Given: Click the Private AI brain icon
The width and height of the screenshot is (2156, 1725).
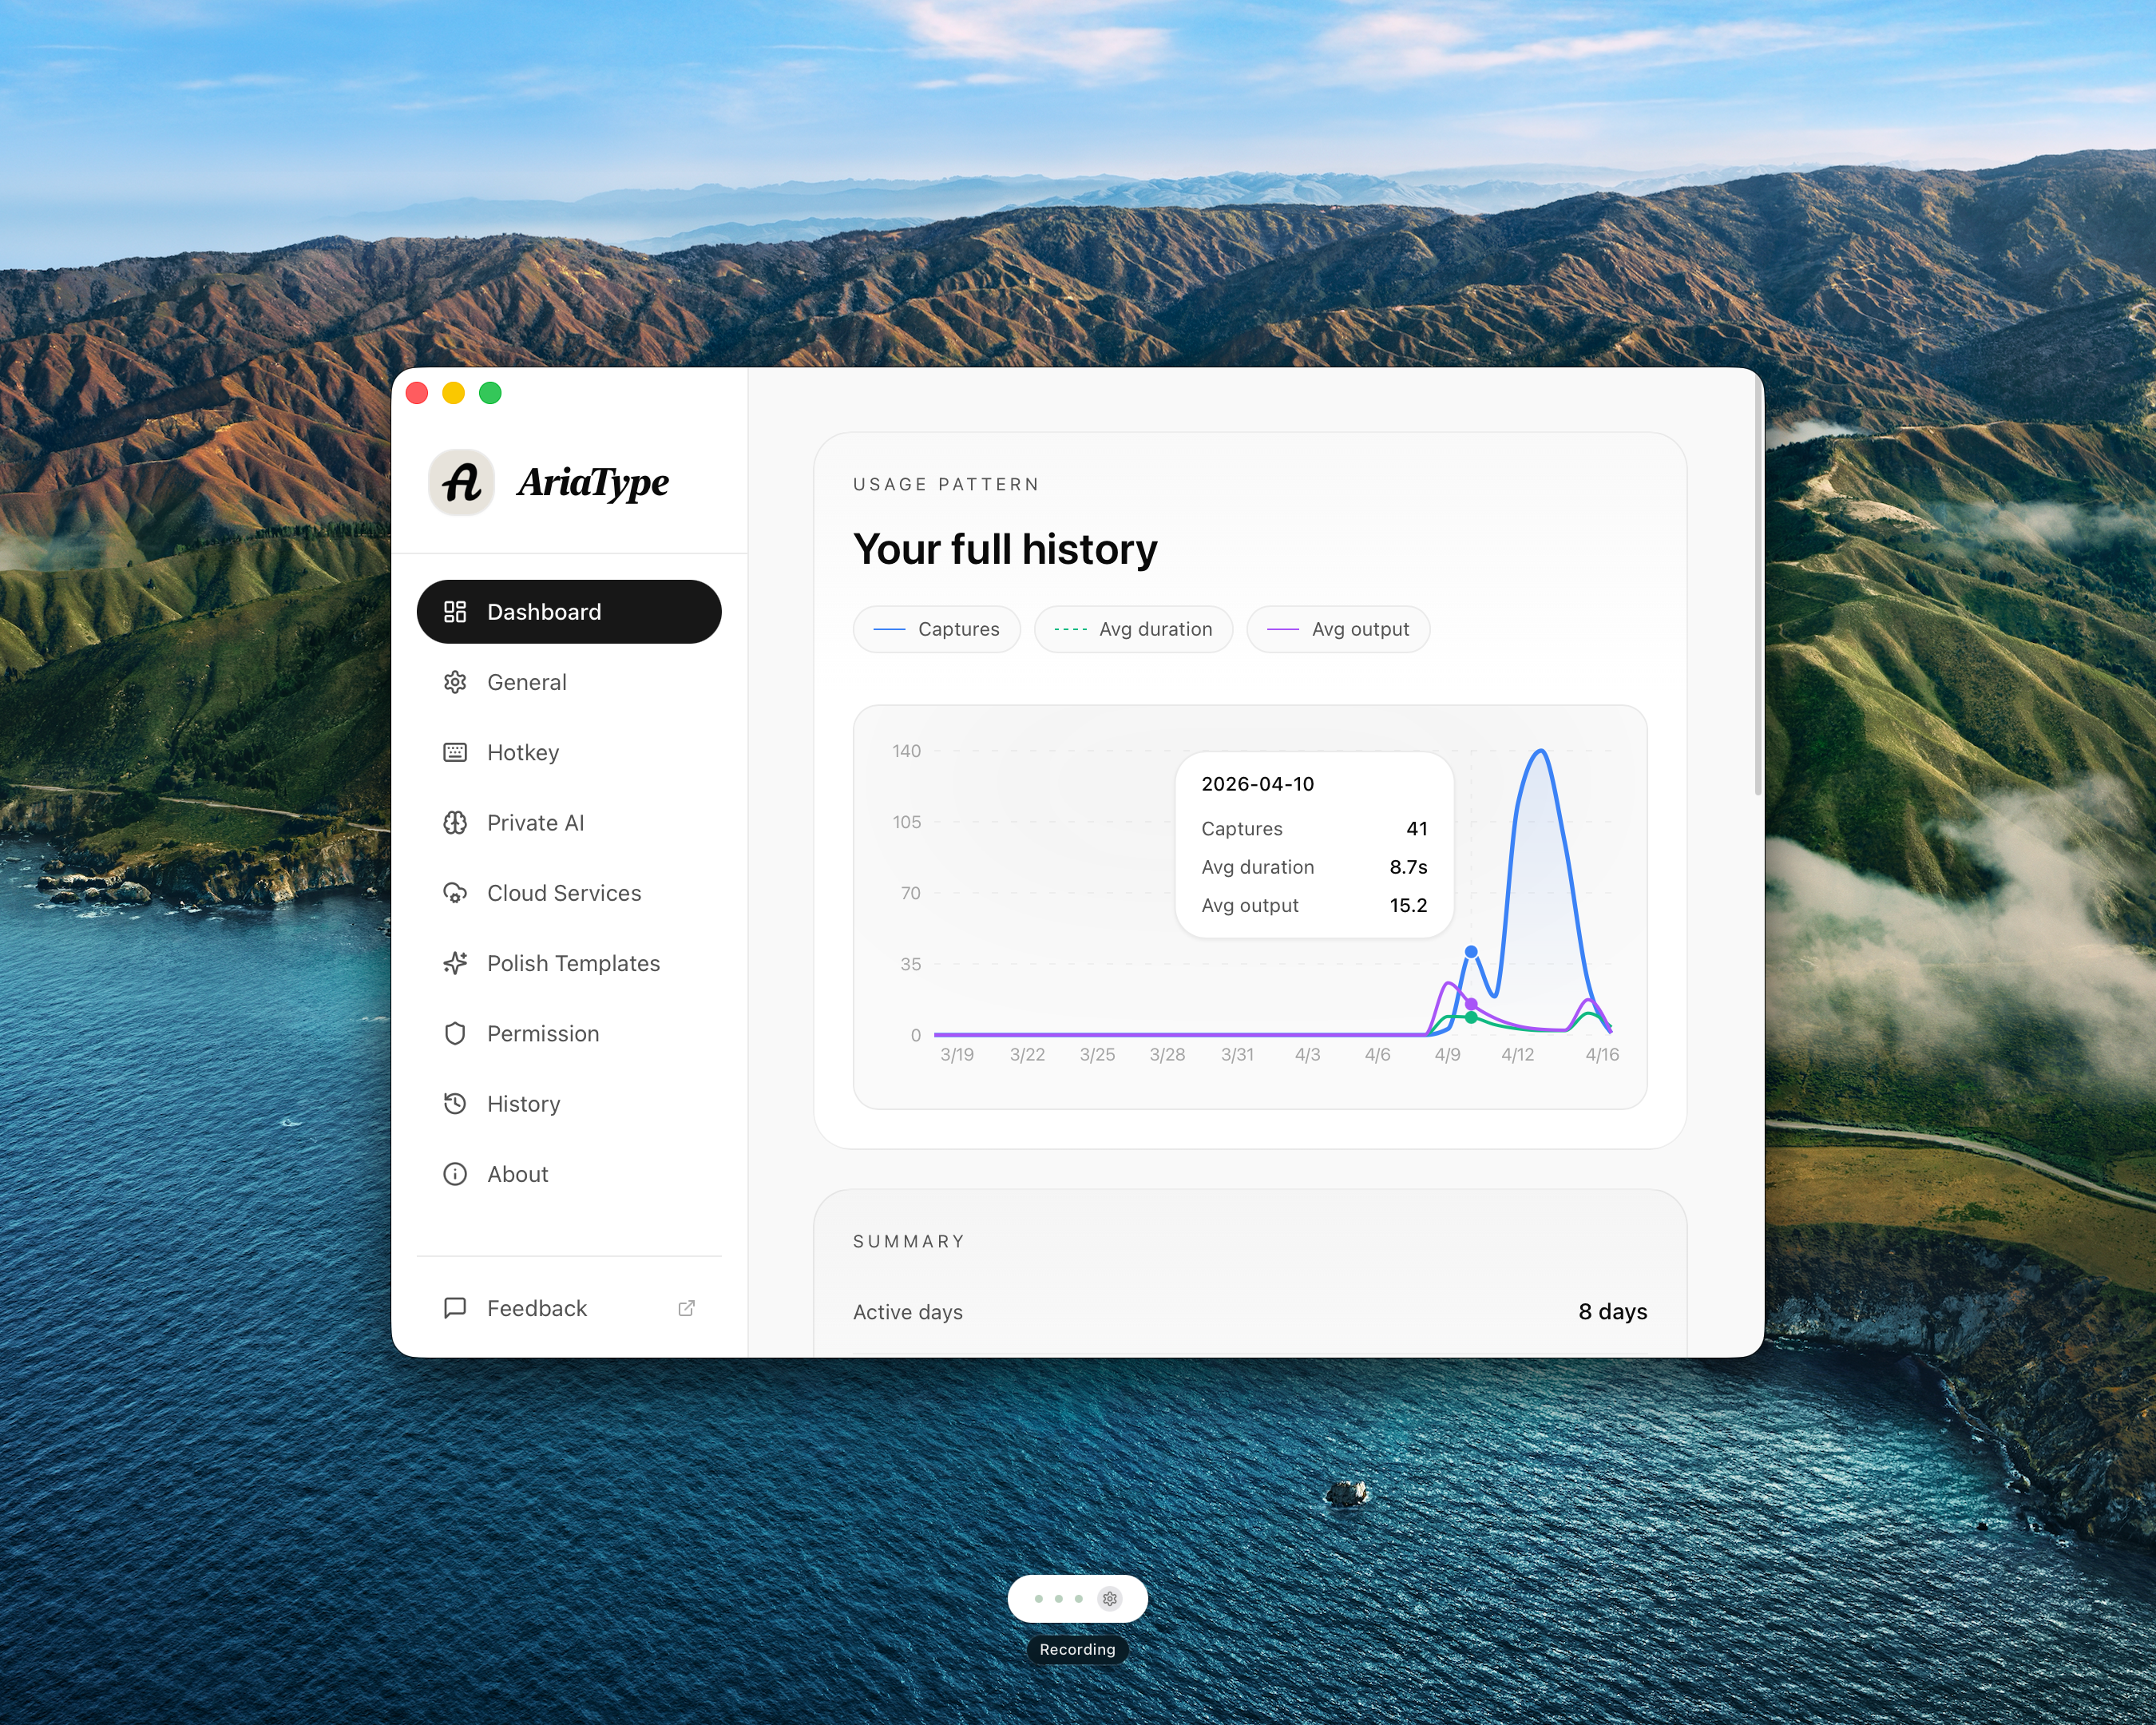Looking at the screenshot, I should 455,823.
